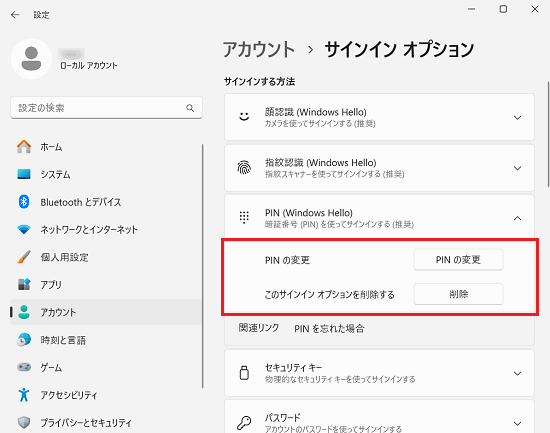This screenshot has height=433, width=550.
Task: Click the システム monitor icon
Action: click(x=24, y=174)
